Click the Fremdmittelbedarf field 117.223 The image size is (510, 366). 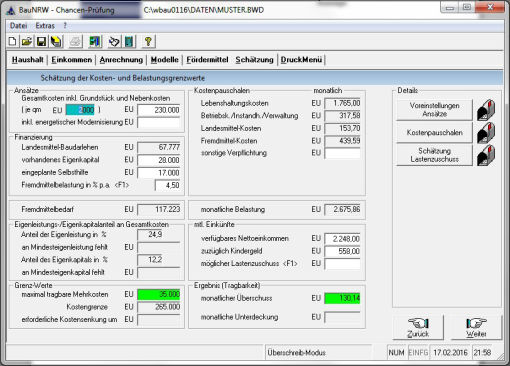pos(159,209)
